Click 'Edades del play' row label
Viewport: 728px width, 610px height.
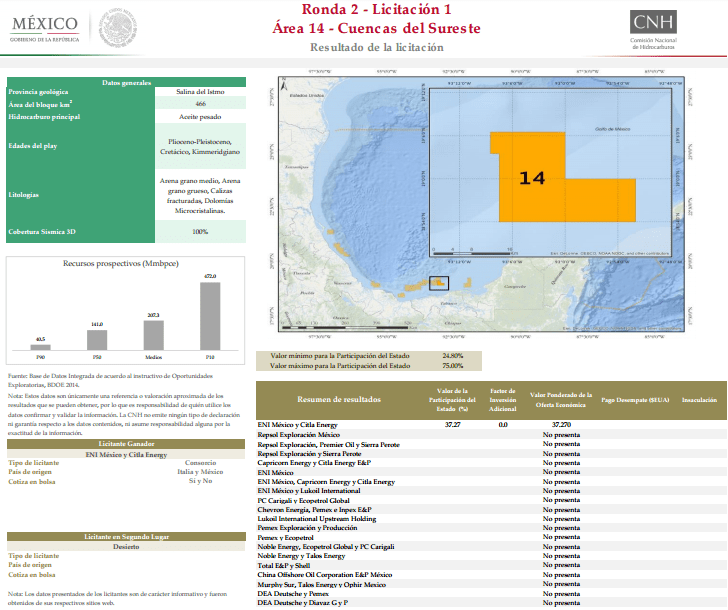point(32,146)
